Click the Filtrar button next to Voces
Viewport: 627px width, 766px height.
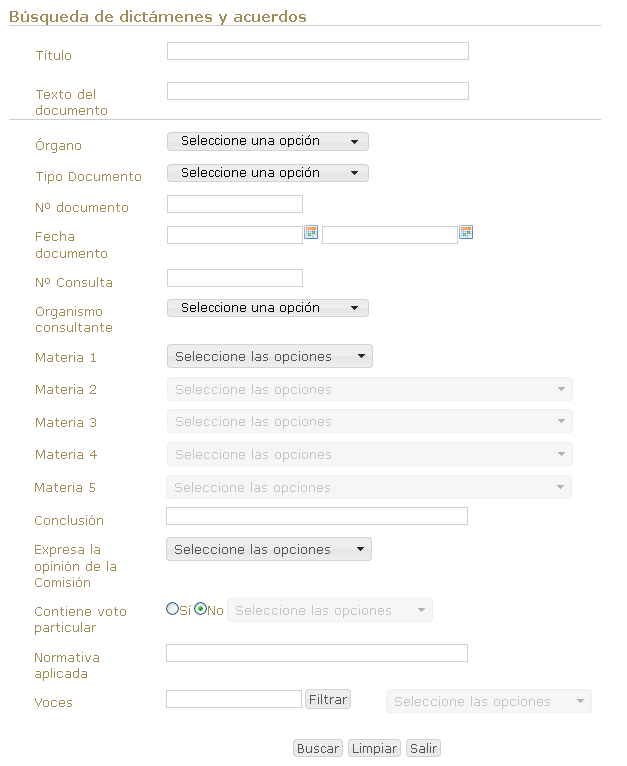click(x=328, y=699)
